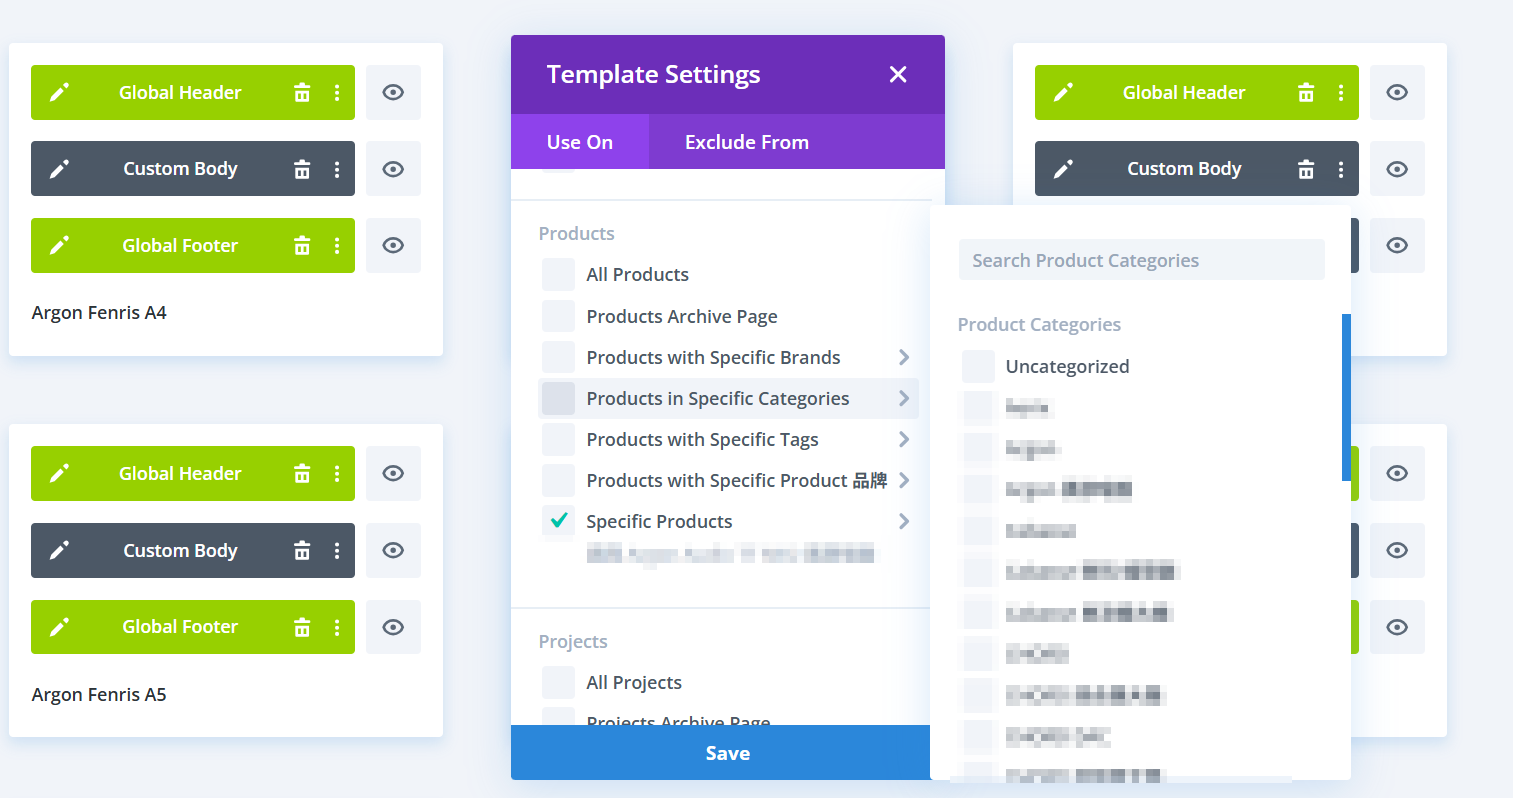Switch to the Exclude From tab
The height and width of the screenshot is (798, 1513).
click(x=746, y=141)
